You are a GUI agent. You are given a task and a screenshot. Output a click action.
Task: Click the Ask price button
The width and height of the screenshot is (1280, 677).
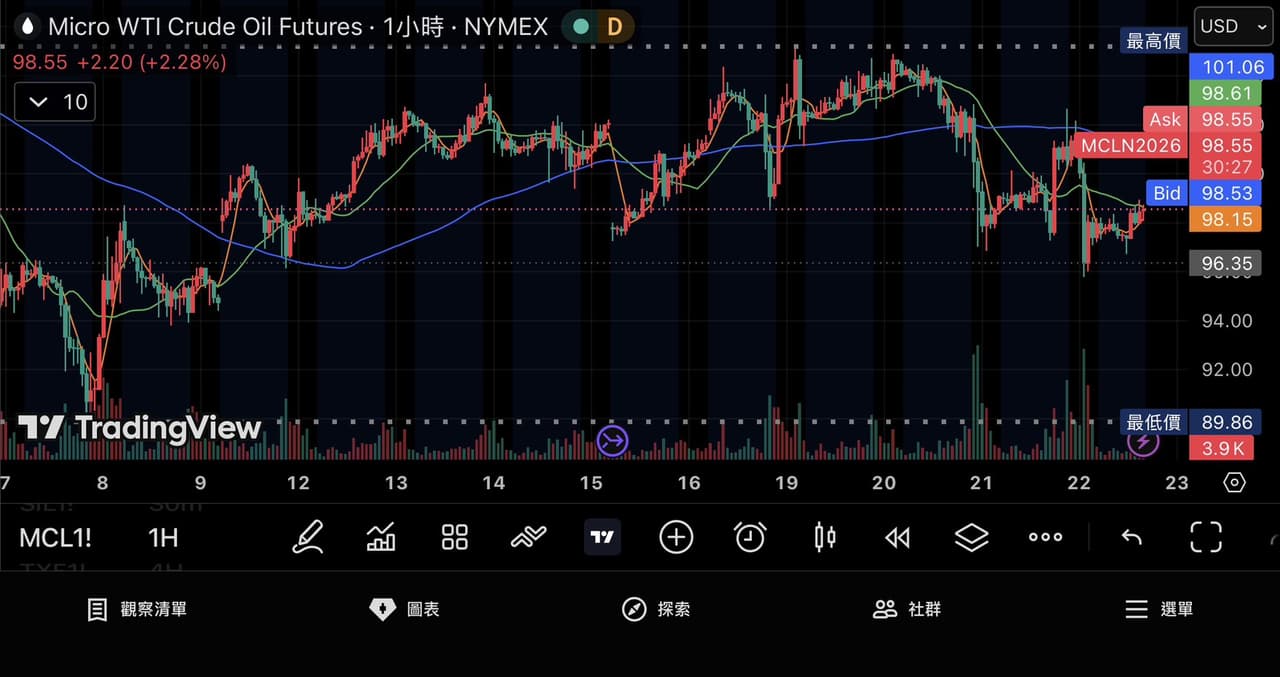click(1164, 120)
